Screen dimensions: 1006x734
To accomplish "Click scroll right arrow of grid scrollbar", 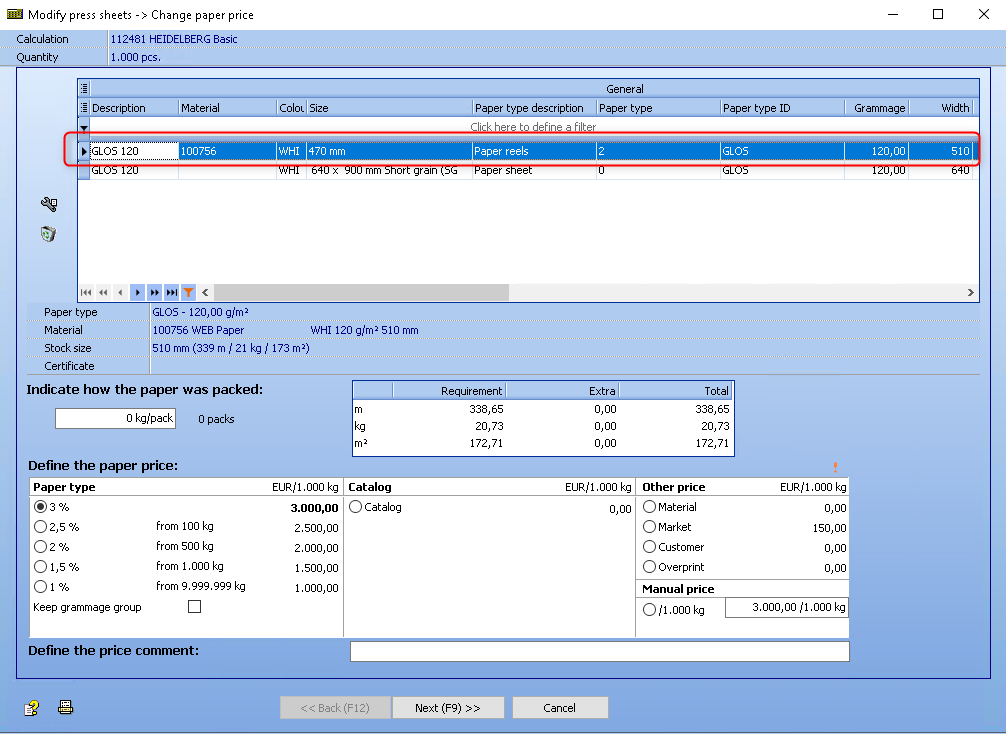I will [x=970, y=293].
